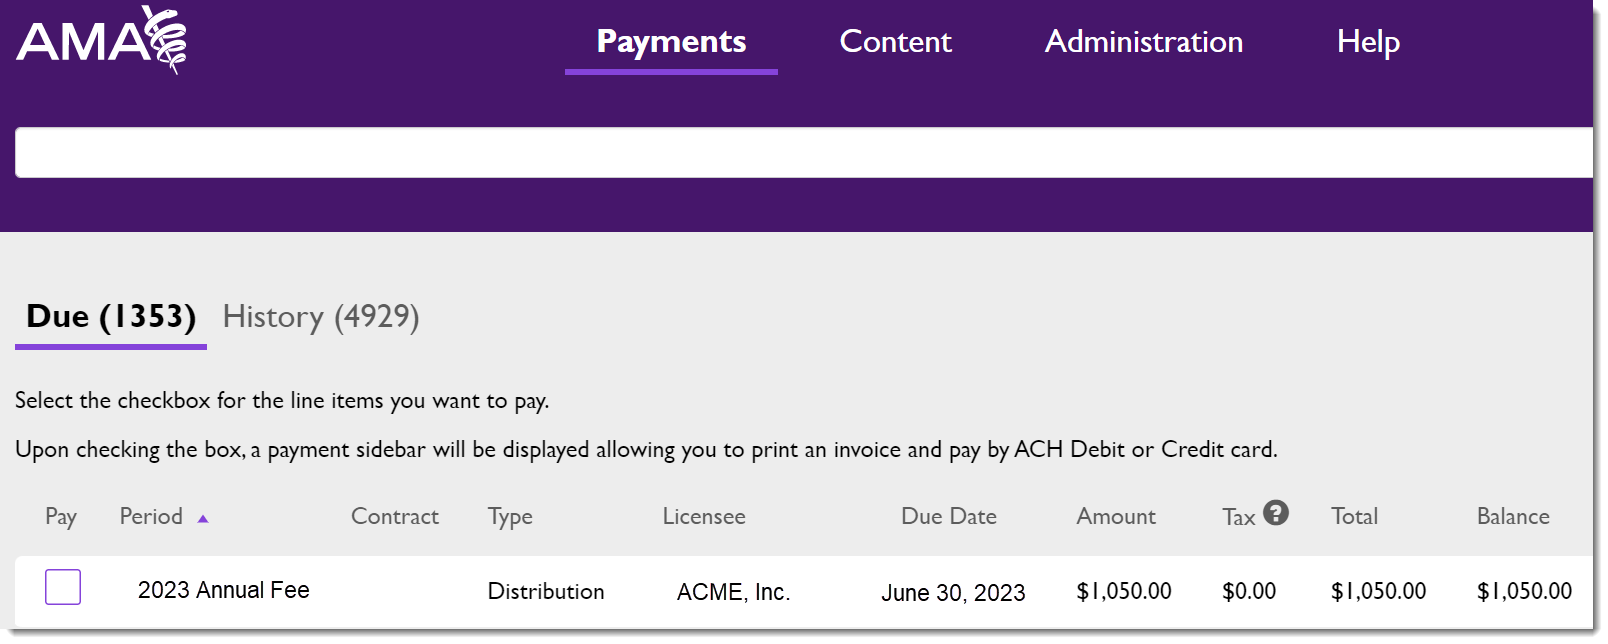Select the Due (1353) tab
The image size is (1608, 644).
[111, 316]
